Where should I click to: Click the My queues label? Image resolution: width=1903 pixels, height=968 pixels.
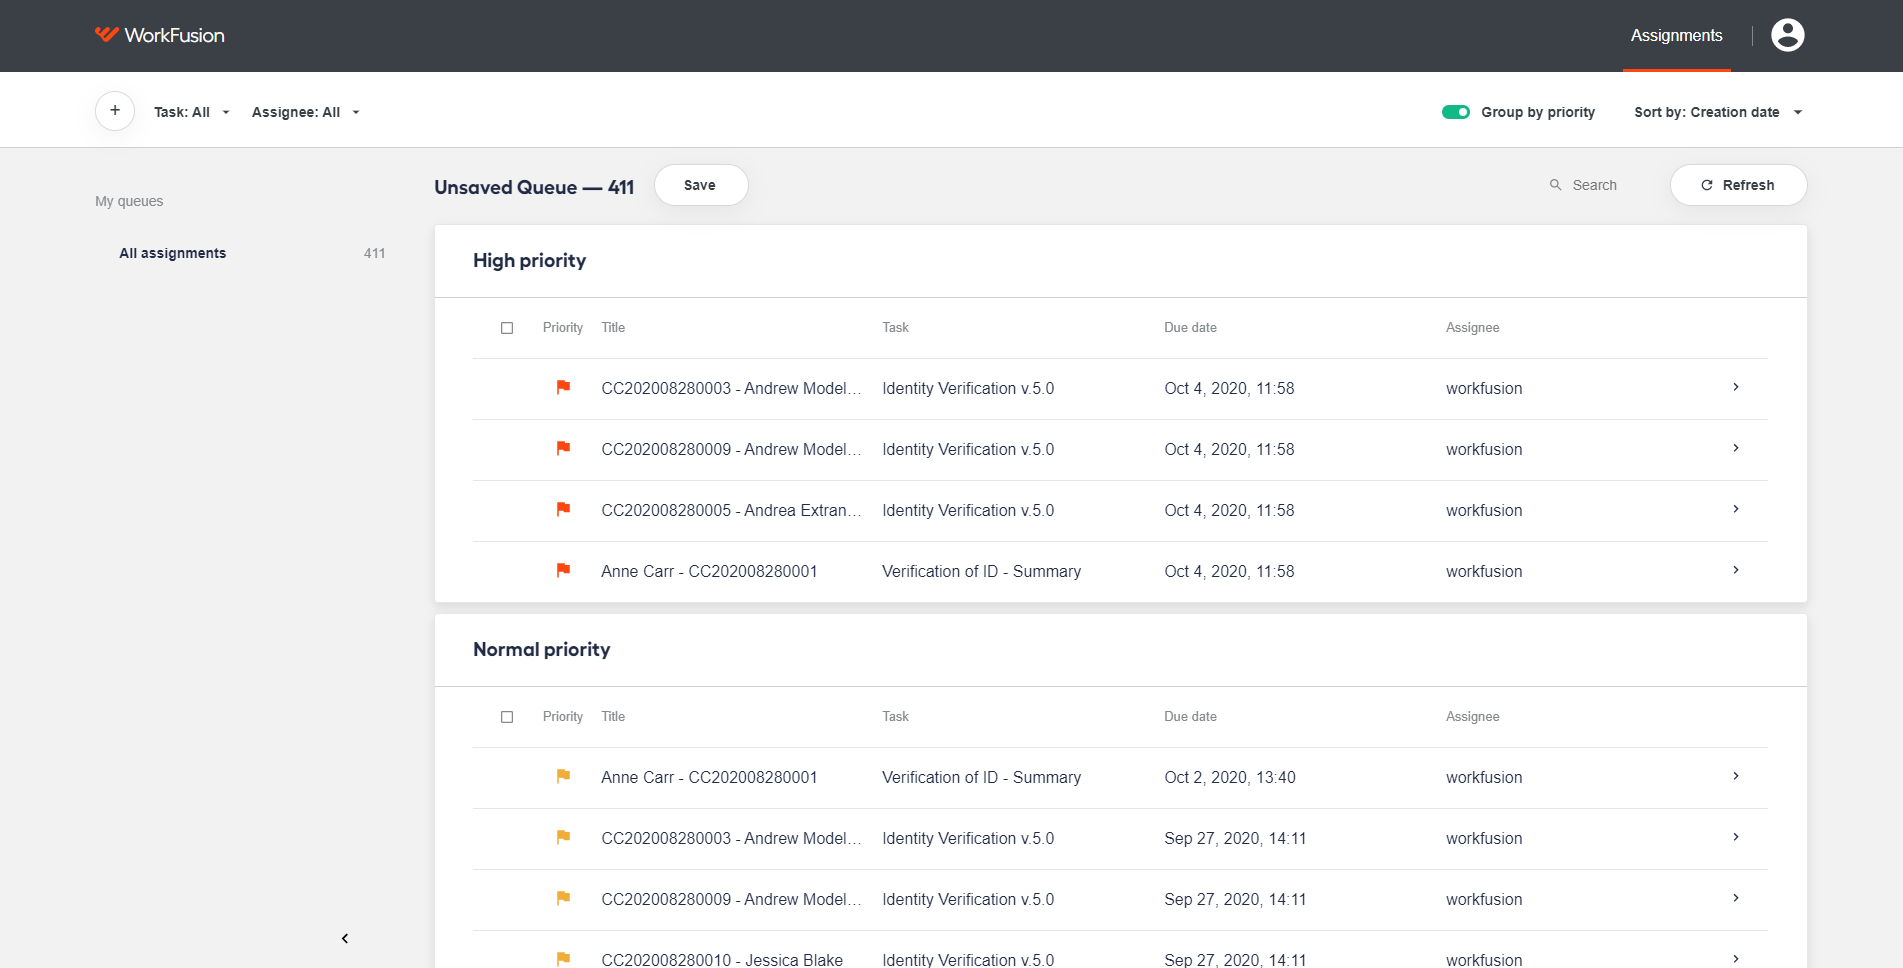[129, 201]
